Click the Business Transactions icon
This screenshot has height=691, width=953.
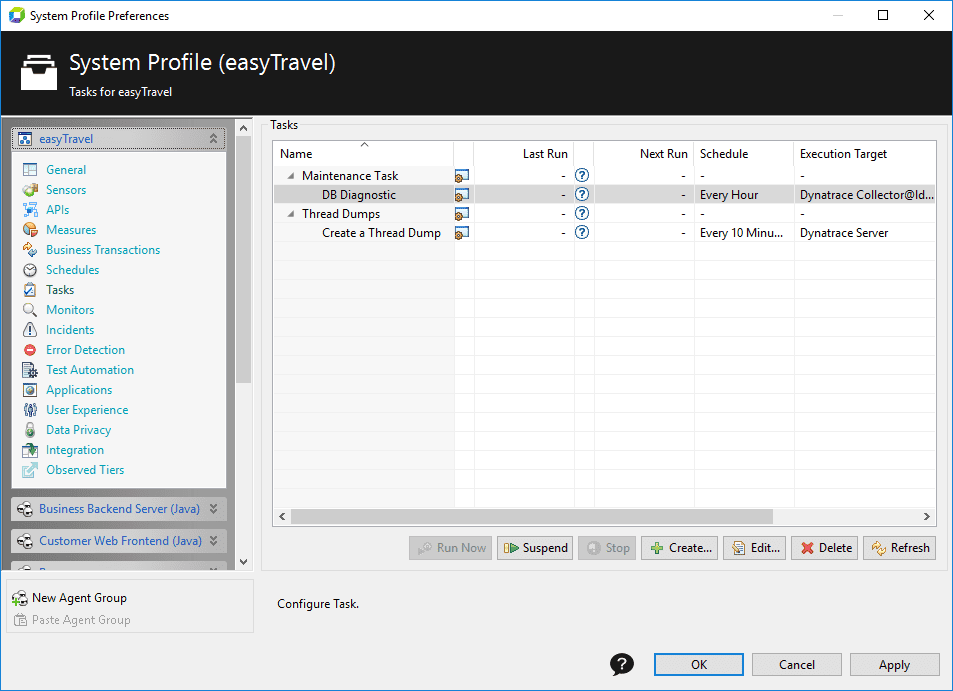point(30,250)
